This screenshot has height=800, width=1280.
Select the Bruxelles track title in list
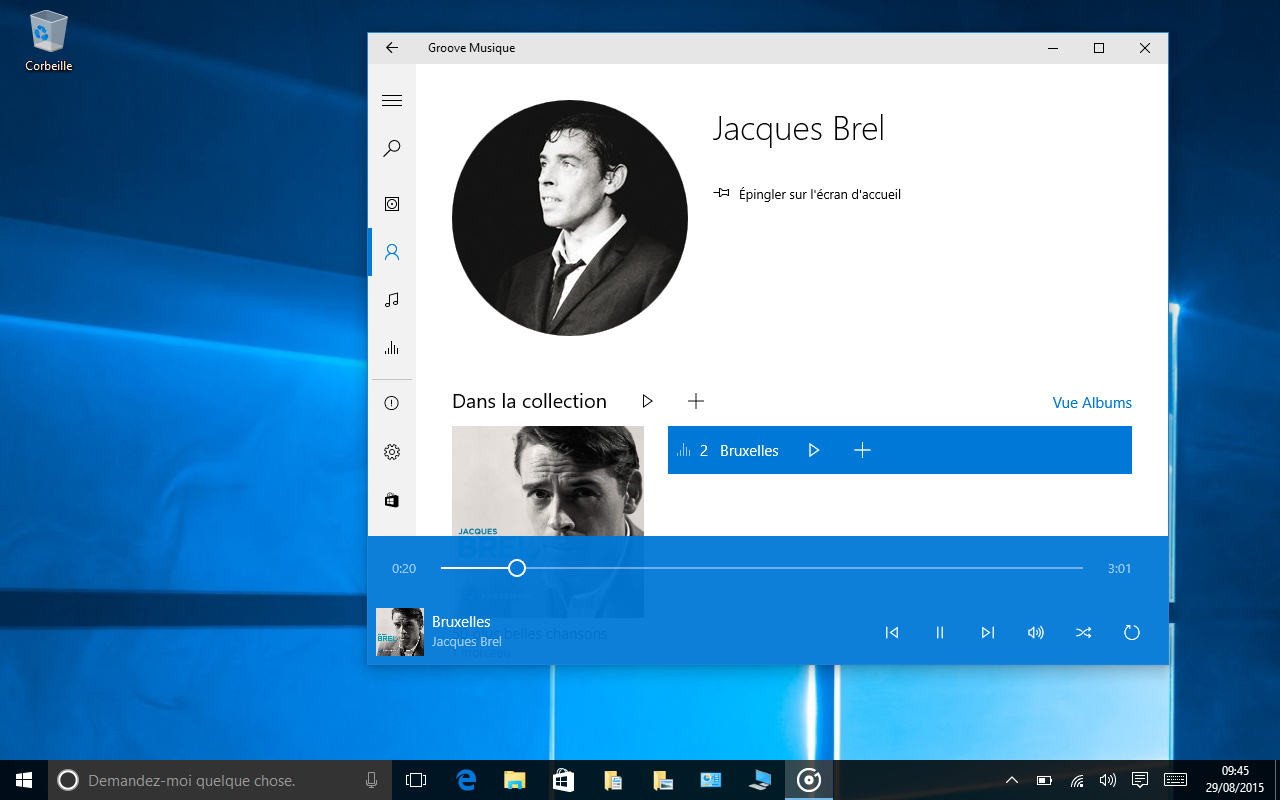[749, 451]
